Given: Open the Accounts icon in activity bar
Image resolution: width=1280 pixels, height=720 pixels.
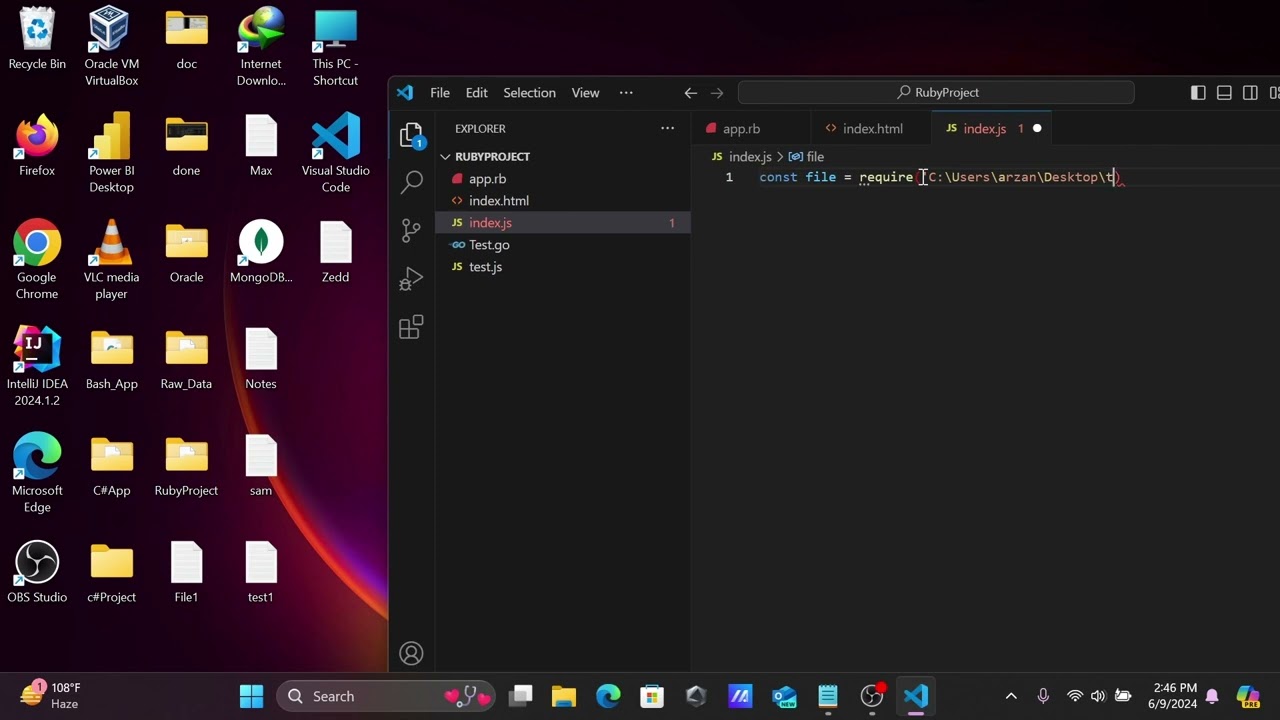Looking at the screenshot, I should pos(411,654).
